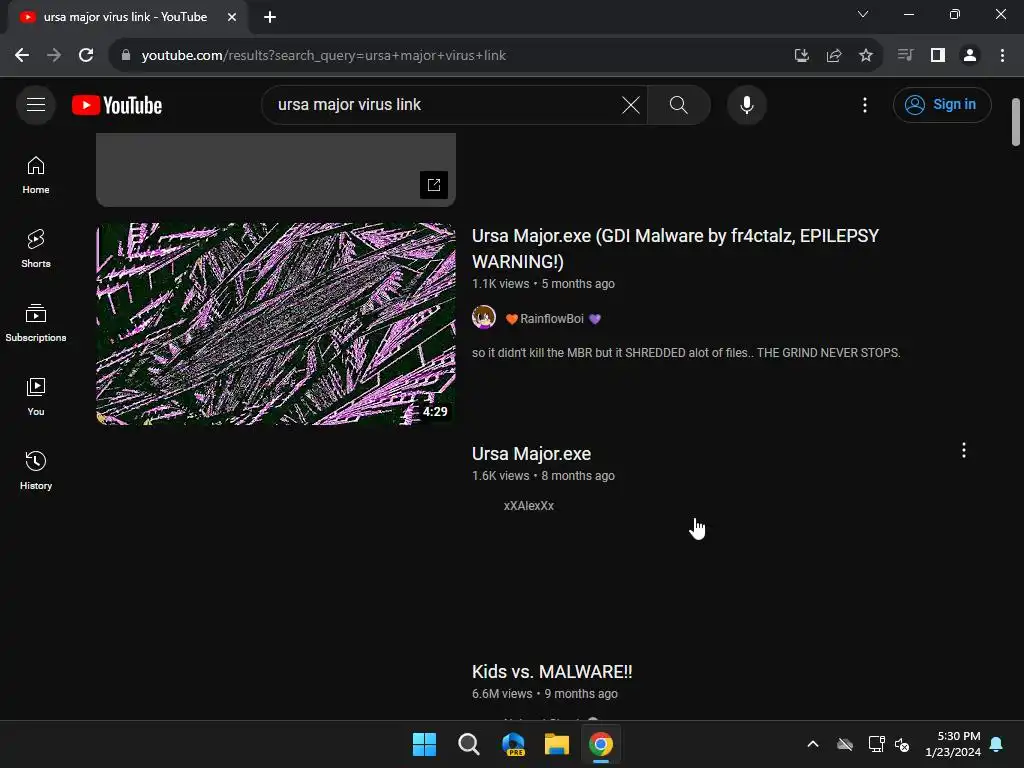Image resolution: width=1024 pixels, height=768 pixels.
Task: Open the Windows Start menu
Action: (424, 744)
